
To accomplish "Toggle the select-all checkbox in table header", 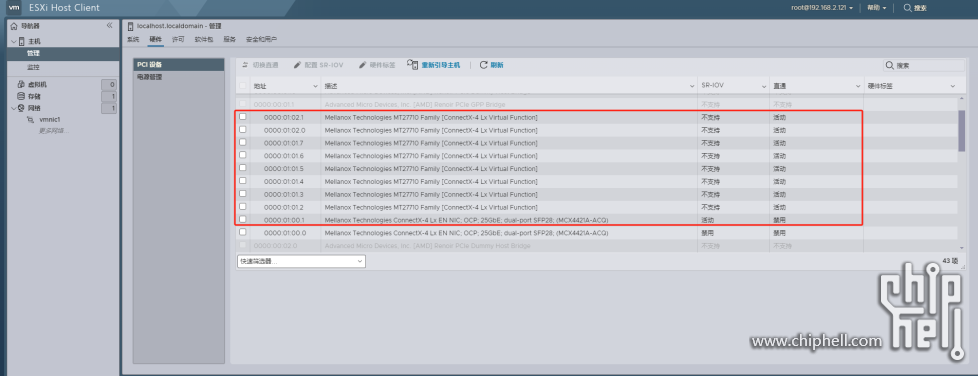I will (243, 85).
